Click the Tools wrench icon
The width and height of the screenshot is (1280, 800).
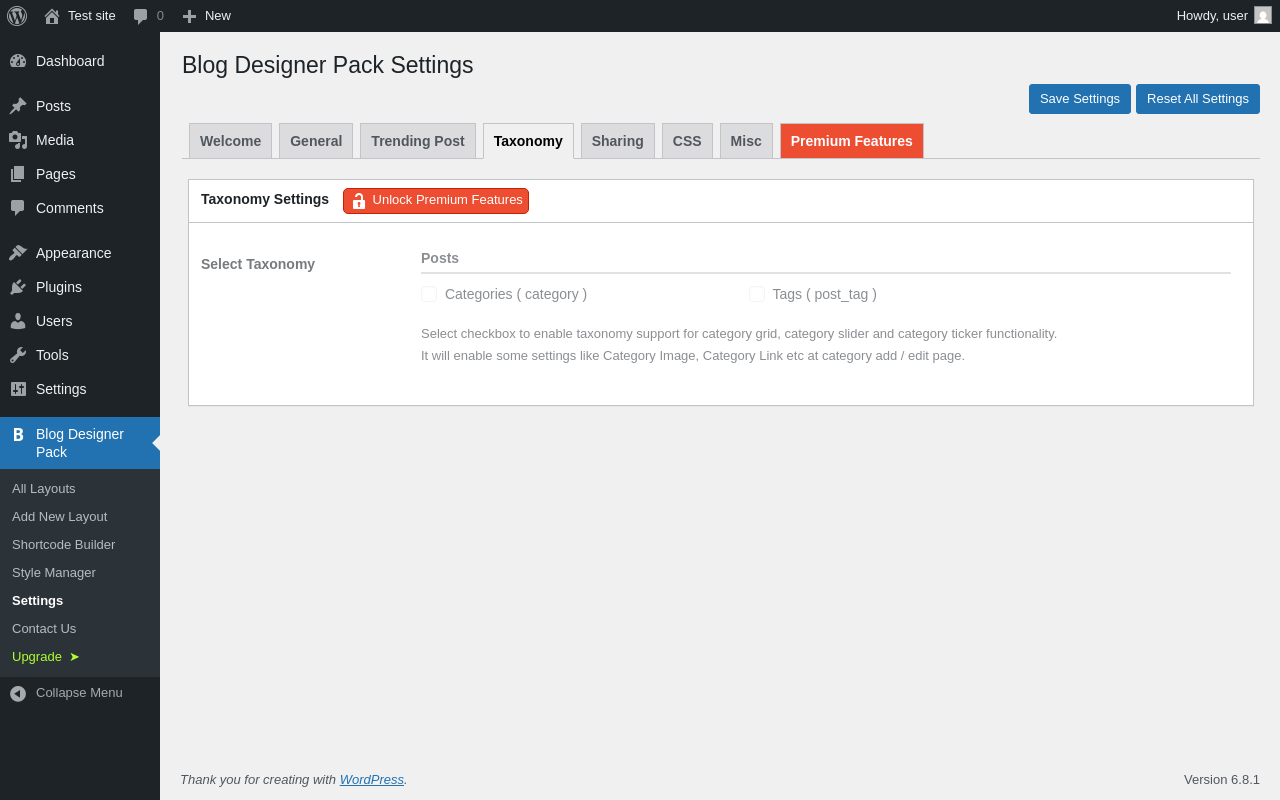(x=18, y=355)
